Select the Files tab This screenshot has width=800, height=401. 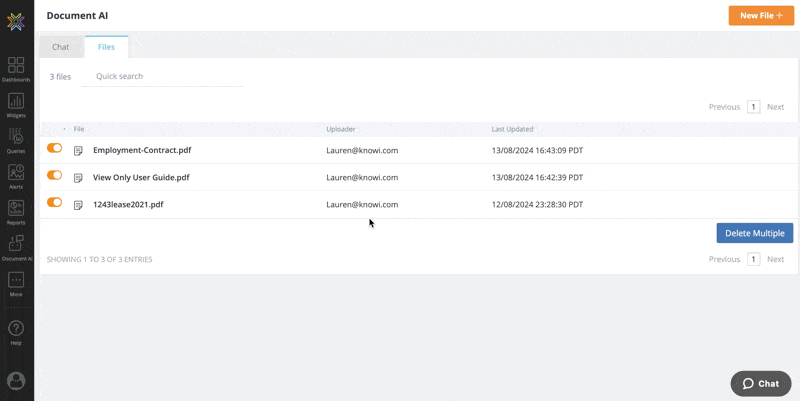pyautogui.click(x=106, y=47)
